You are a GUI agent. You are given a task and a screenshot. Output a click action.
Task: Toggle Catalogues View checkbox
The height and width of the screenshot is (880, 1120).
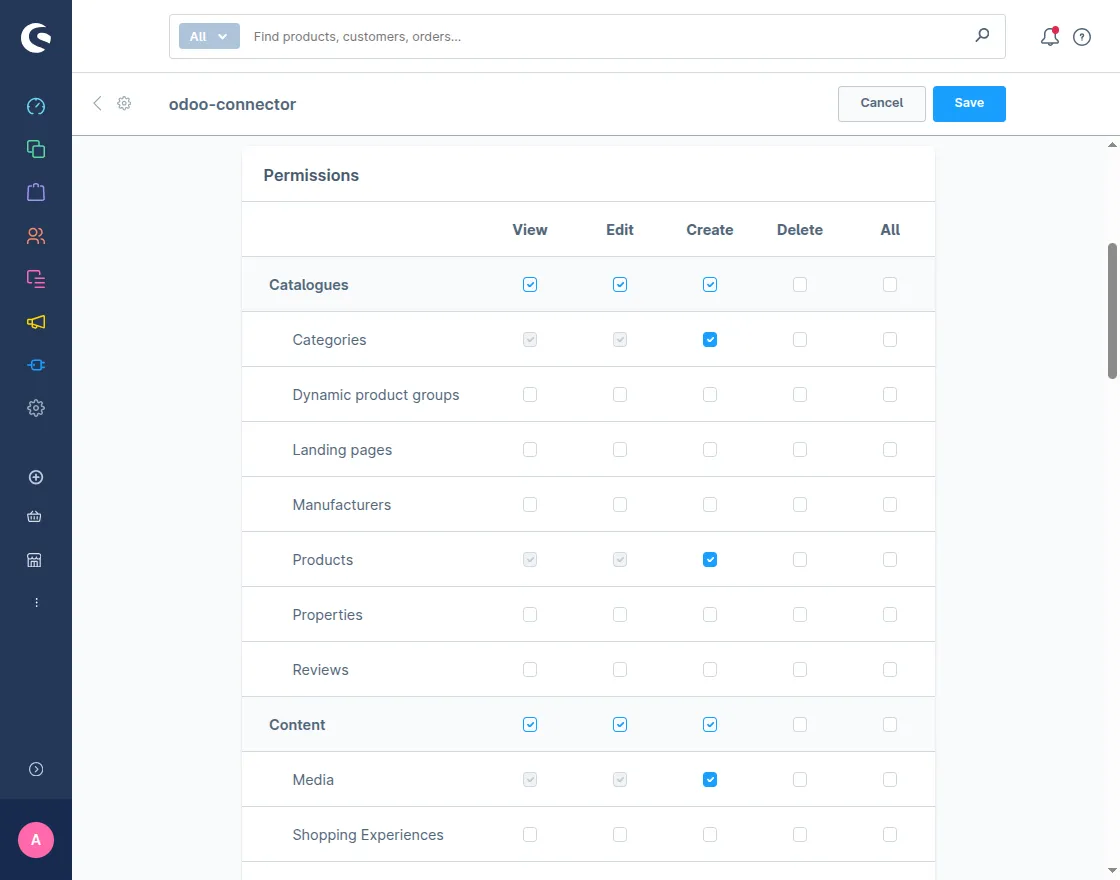[530, 284]
